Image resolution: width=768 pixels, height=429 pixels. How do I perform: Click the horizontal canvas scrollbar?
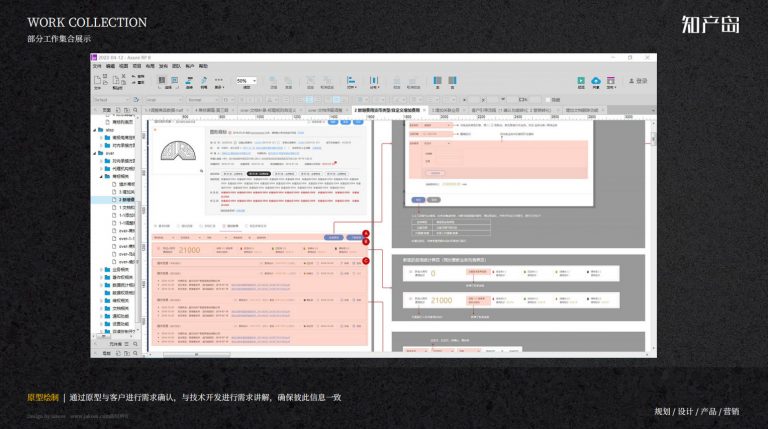pyautogui.click(x=196, y=355)
